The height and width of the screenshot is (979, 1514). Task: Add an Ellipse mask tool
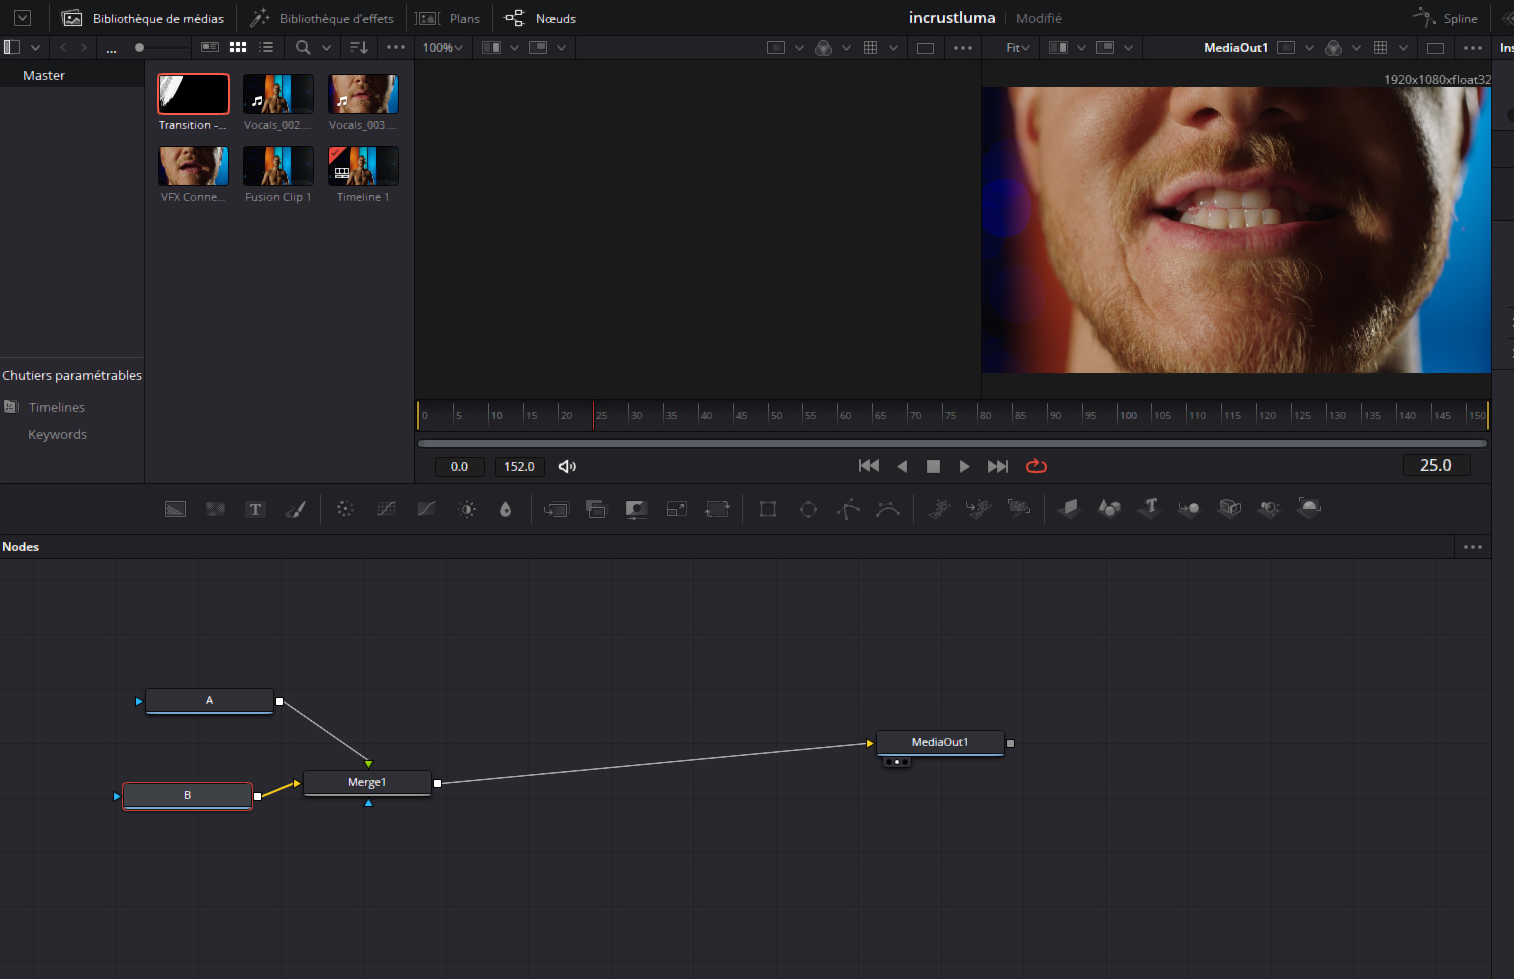808,509
